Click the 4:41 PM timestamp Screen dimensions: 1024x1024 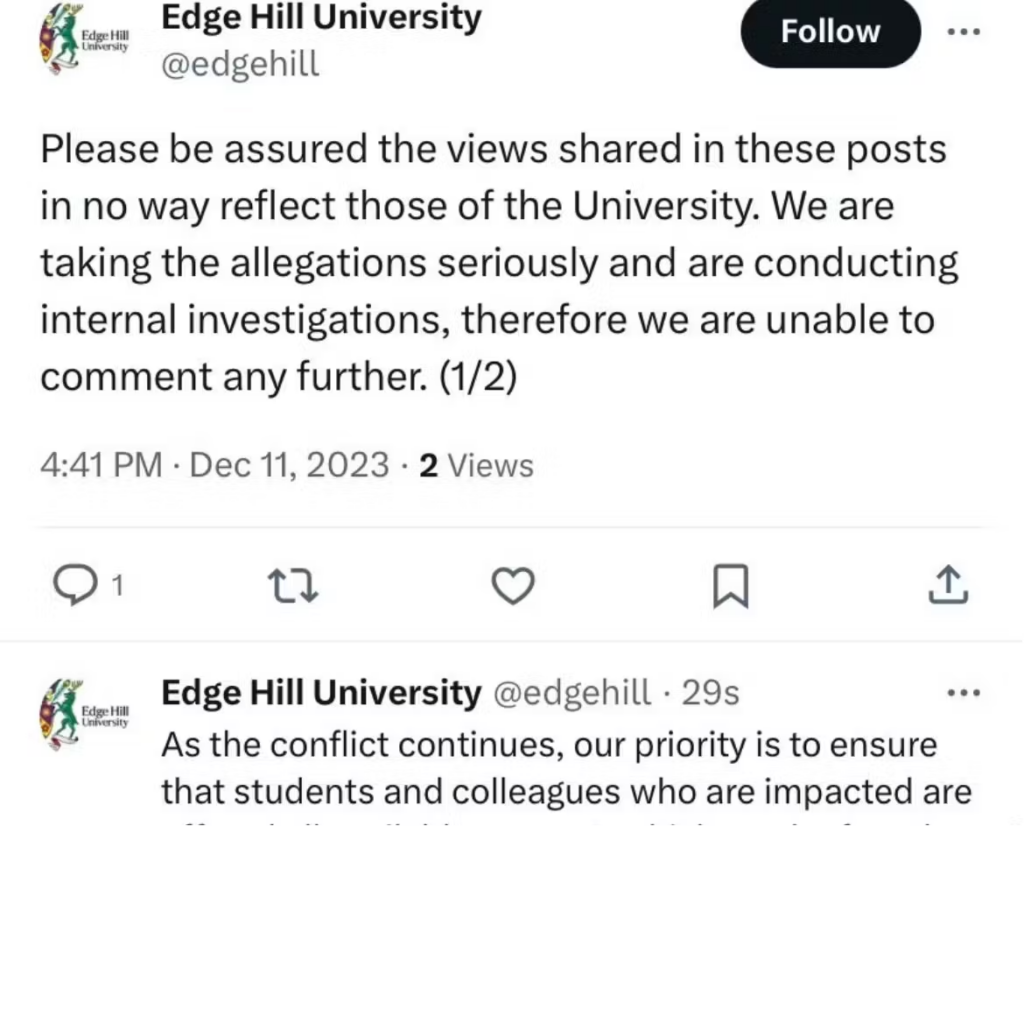point(101,465)
